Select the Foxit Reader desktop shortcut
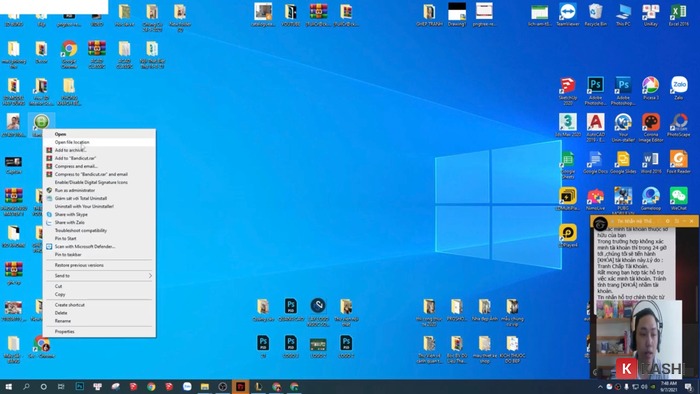 [678, 162]
